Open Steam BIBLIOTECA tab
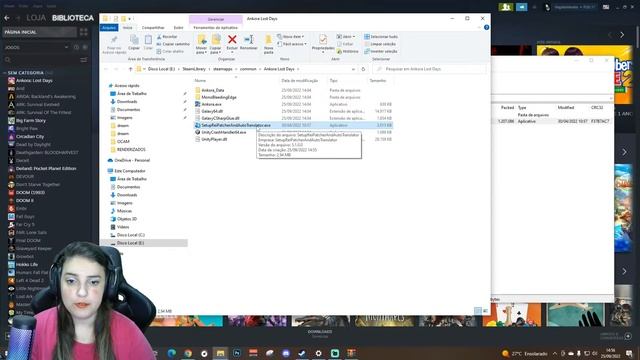This screenshot has height=360, width=640. (x=73, y=18)
